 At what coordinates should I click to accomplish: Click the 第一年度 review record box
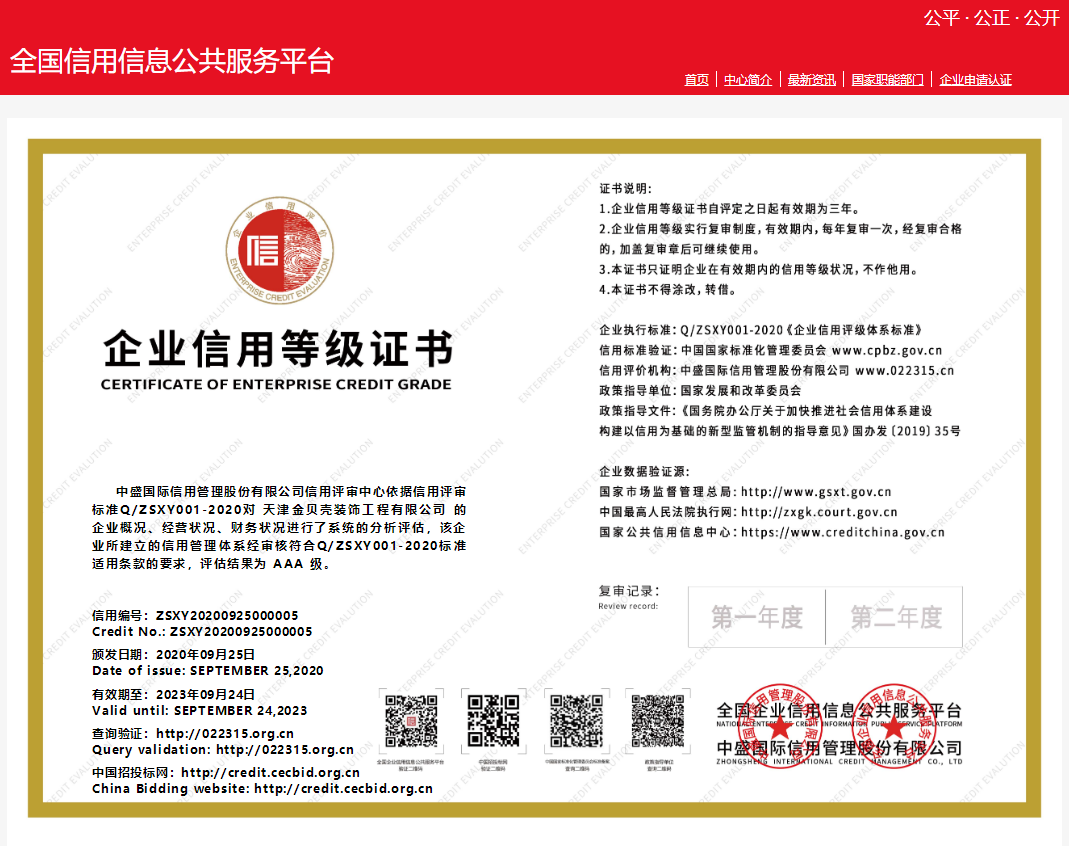click(x=757, y=617)
